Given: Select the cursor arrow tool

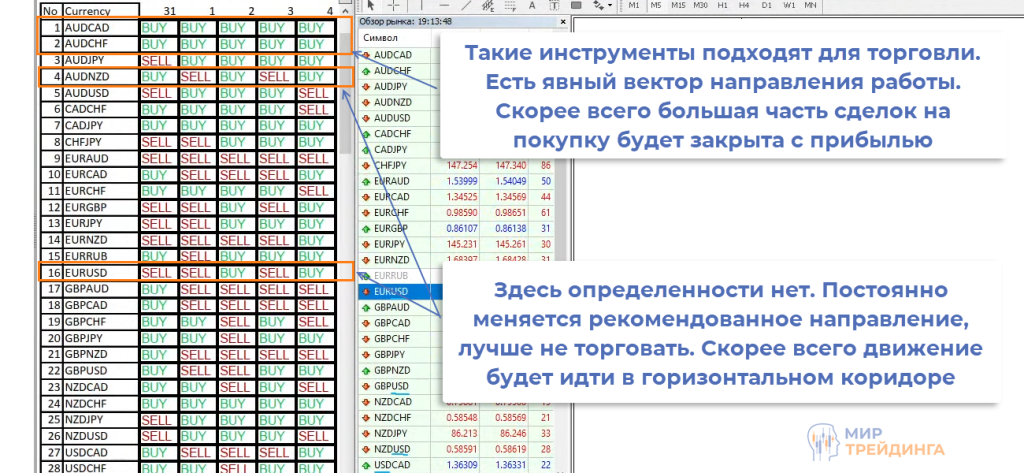Looking at the screenshot, I should click(x=371, y=6).
